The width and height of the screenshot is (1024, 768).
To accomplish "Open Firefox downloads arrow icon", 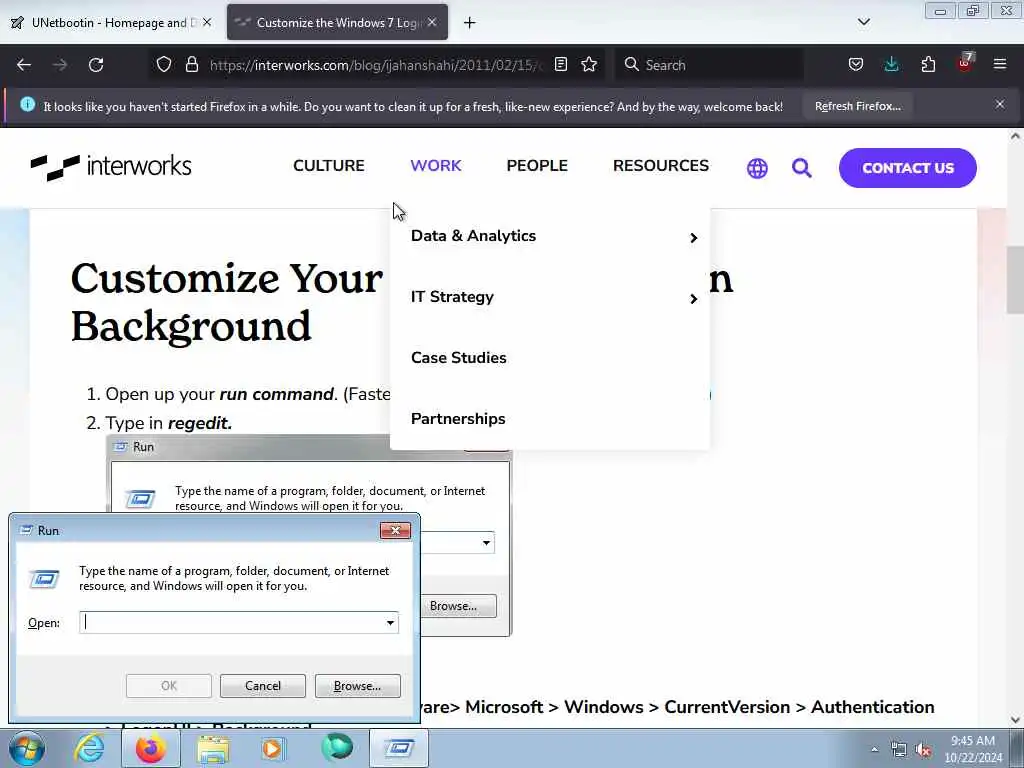I will [x=891, y=64].
